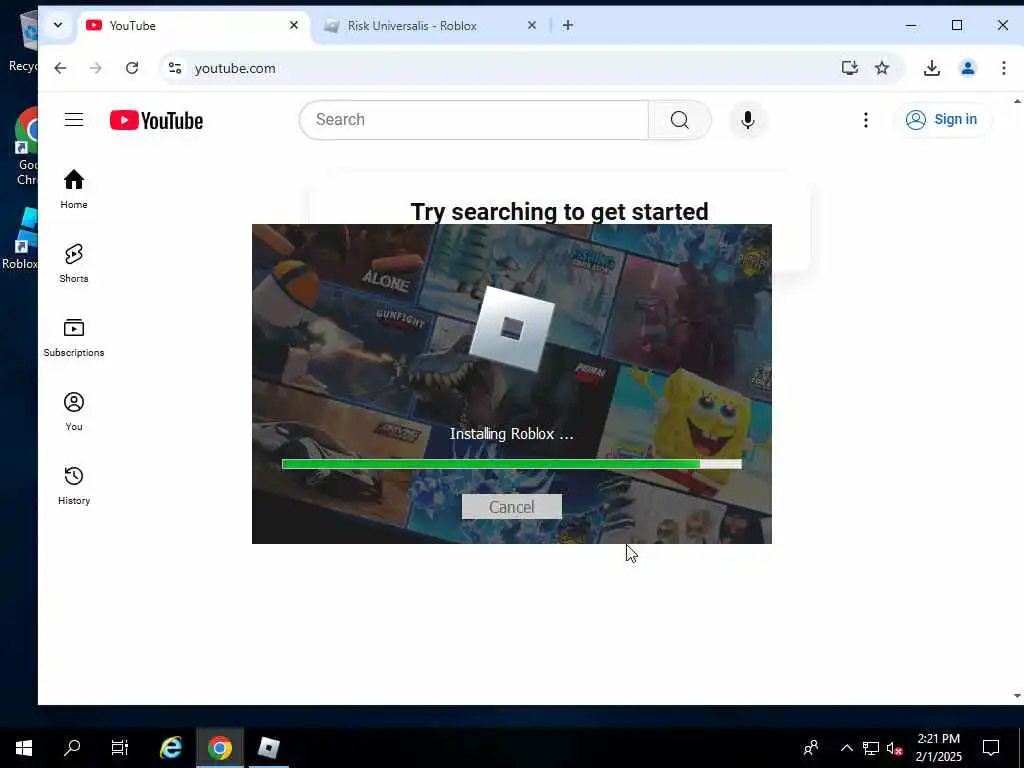Click the 'Installing Roblox ...' status text
The image size is (1024, 768).
point(511,434)
